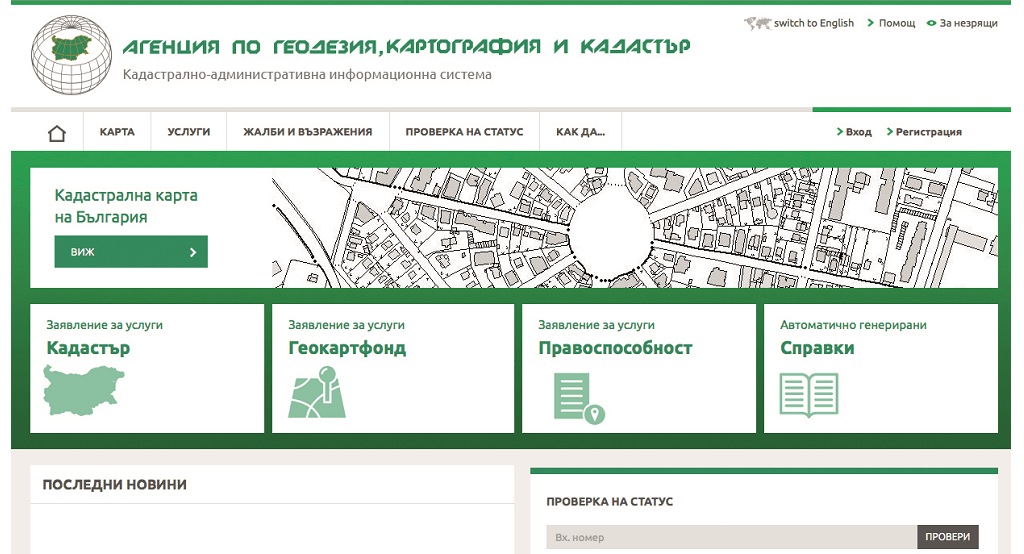Click the ПРОВЕРИ button
This screenshot has height=554, width=1024.
(x=948, y=537)
